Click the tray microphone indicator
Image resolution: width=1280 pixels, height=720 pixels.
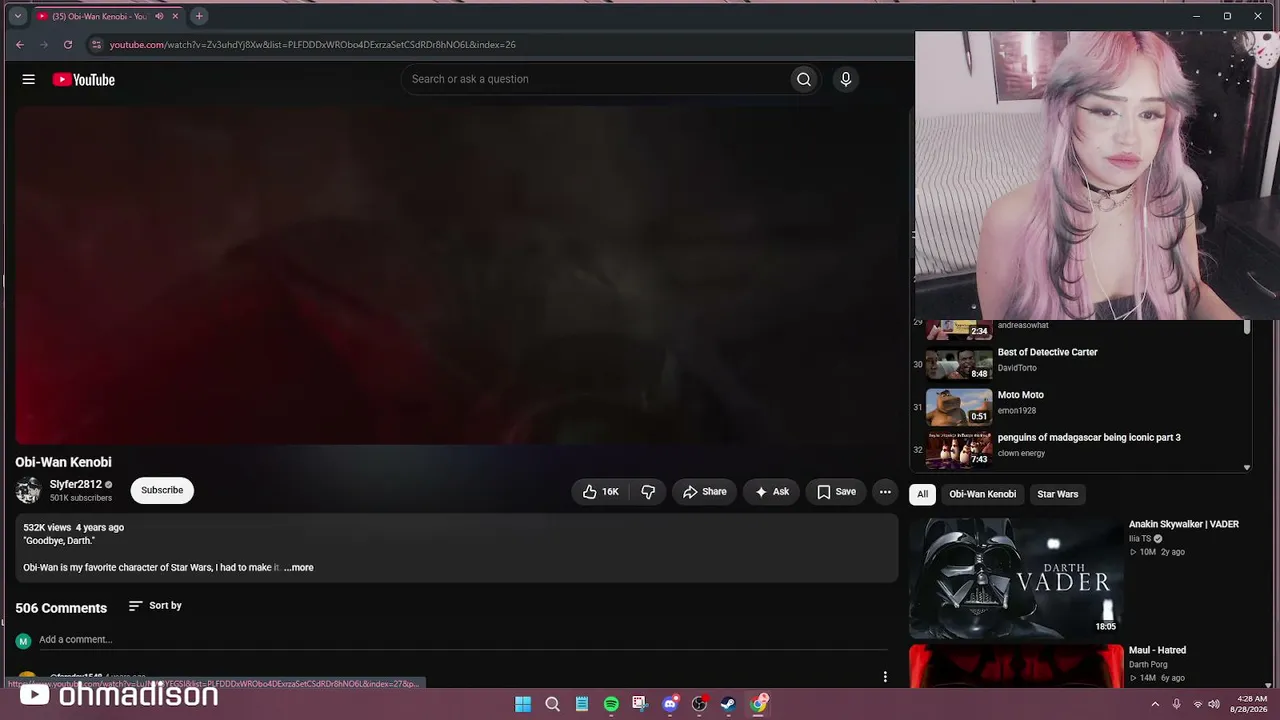coord(1176,704)
